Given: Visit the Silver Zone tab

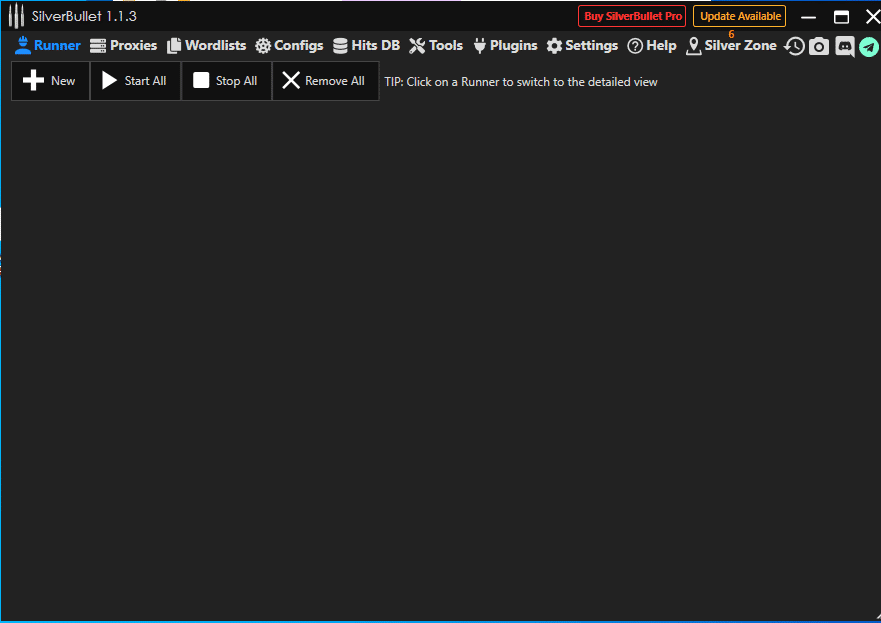Looking at the screenshot, I should coord(732,46).
